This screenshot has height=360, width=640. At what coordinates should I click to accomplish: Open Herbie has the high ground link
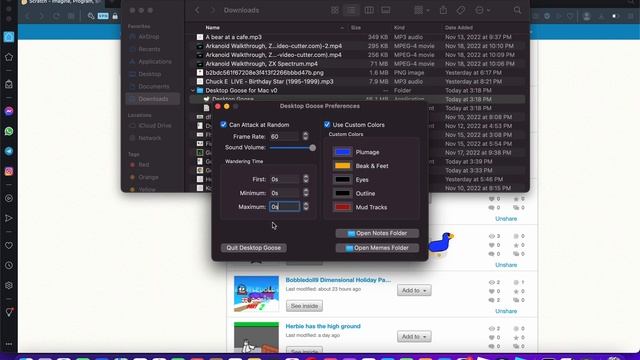(323, 326)
